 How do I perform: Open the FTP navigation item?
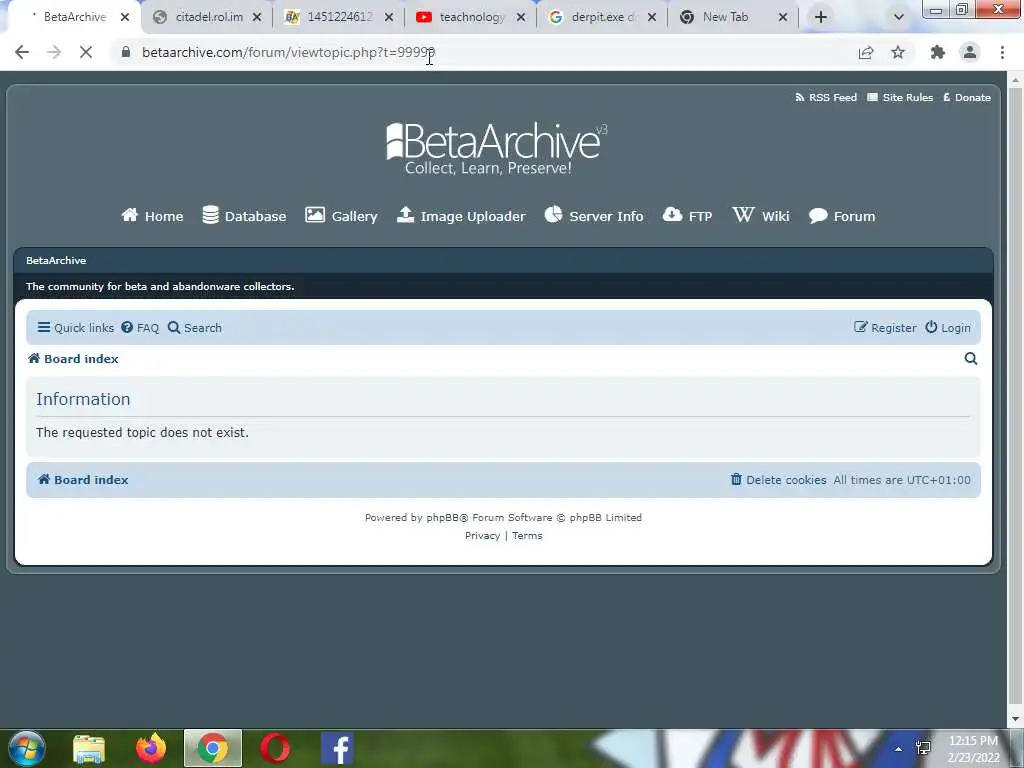687,216
